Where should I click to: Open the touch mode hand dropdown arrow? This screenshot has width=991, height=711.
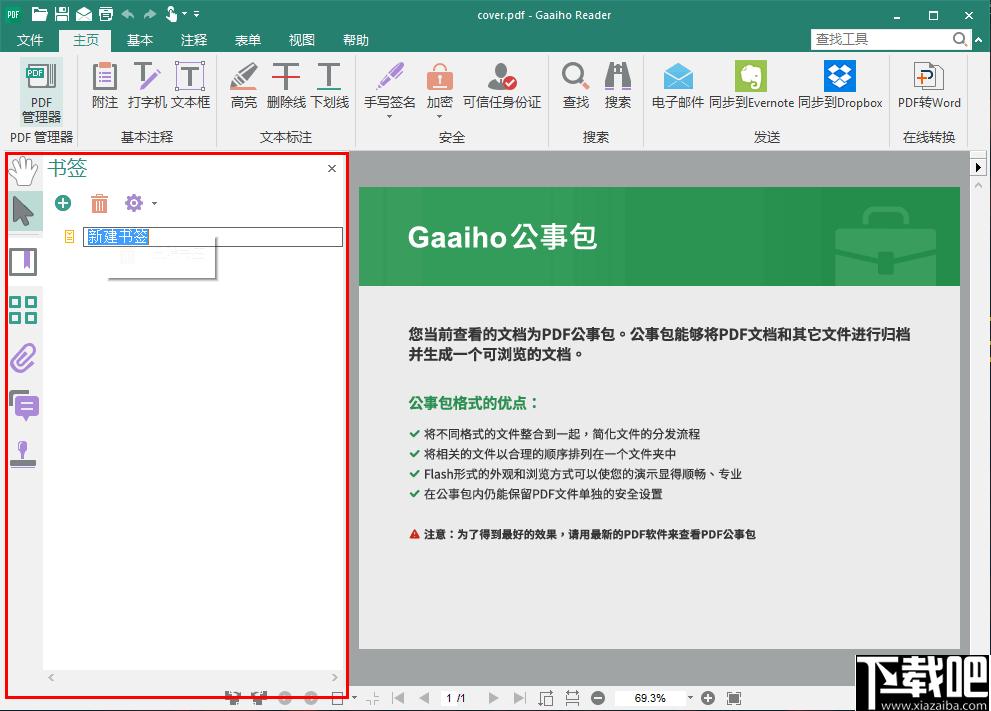click(x=185, y=14)
